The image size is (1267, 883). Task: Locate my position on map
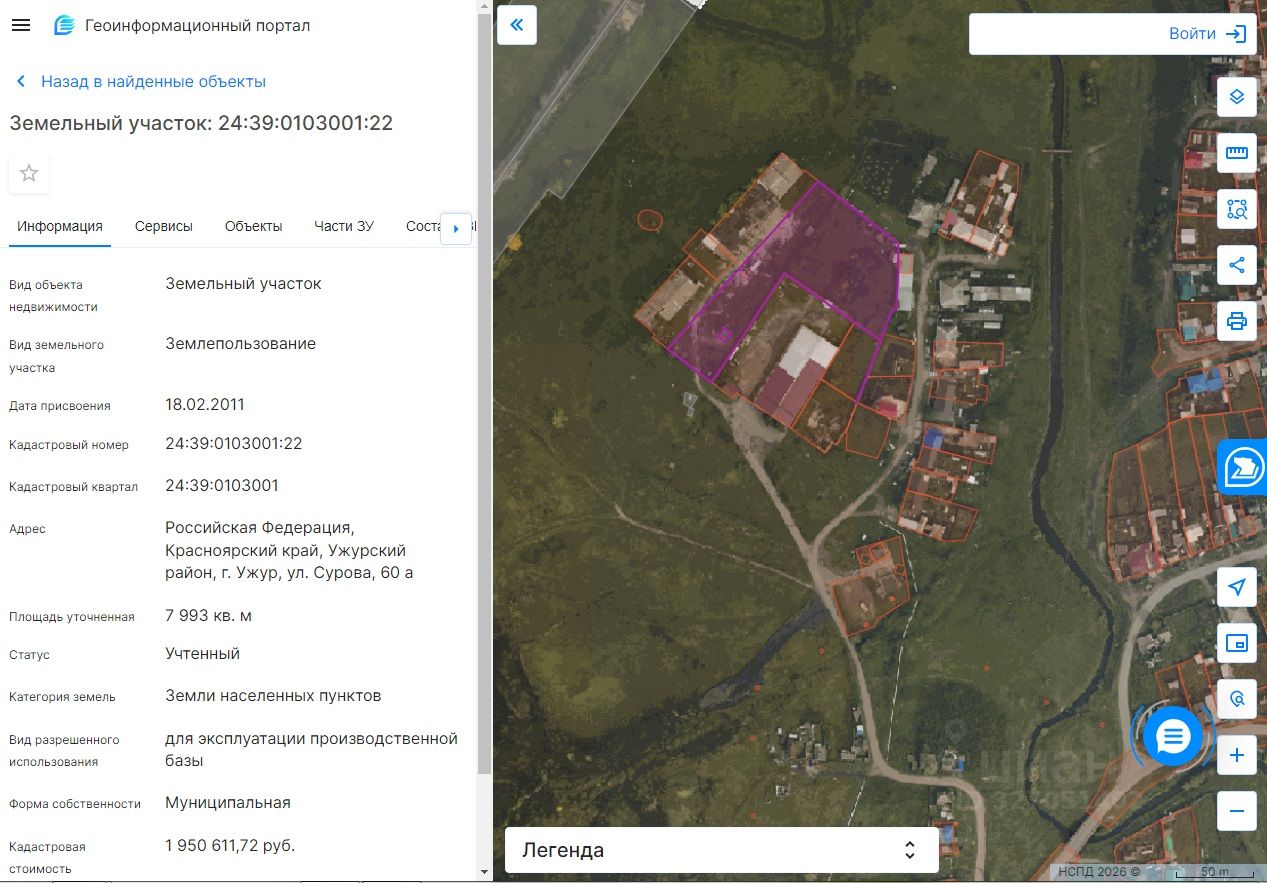pyautogui.click(x=1237, y=587)
